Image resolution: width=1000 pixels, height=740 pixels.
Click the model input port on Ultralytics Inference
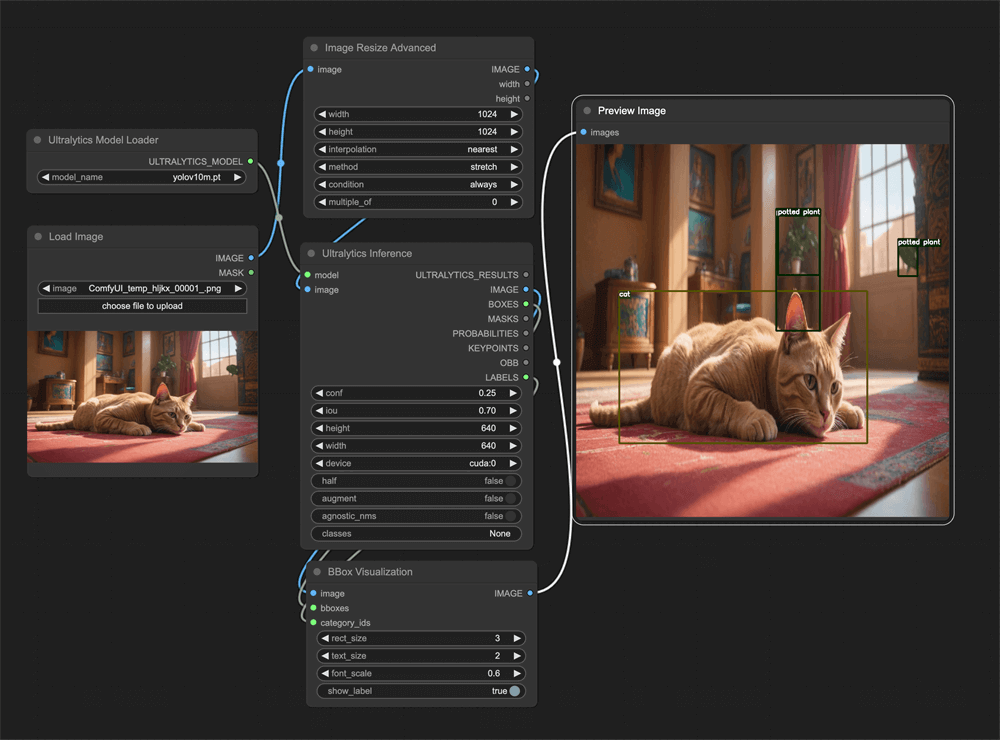coord(307,275)
